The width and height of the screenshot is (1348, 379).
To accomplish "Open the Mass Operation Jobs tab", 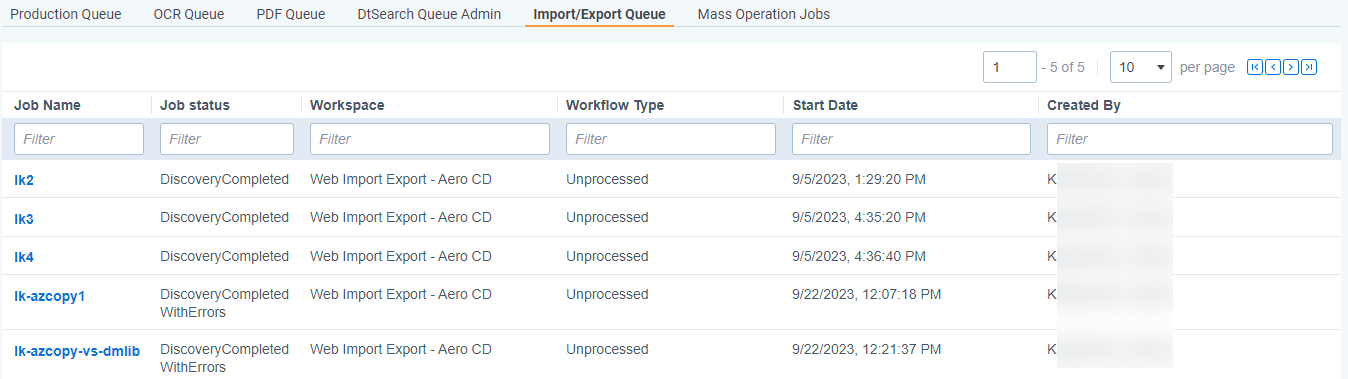I will [763, 14].
